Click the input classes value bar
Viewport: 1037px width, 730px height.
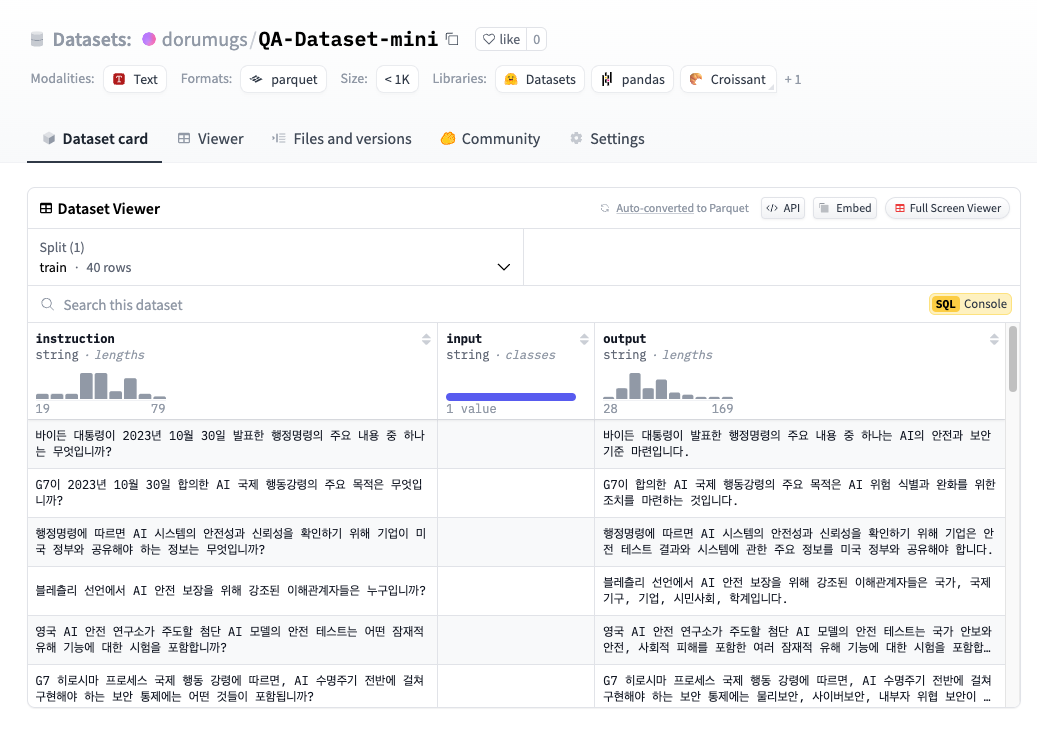point(511,397)
